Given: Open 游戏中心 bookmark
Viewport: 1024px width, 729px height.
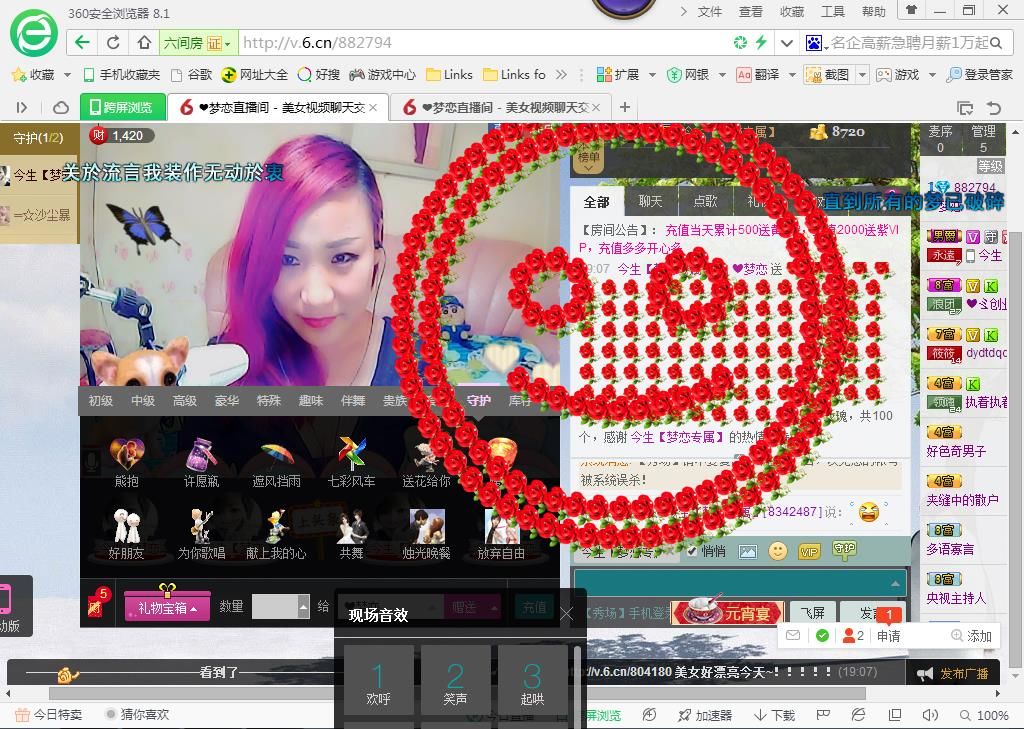Looking at the screenshot, I should [383, 75].
